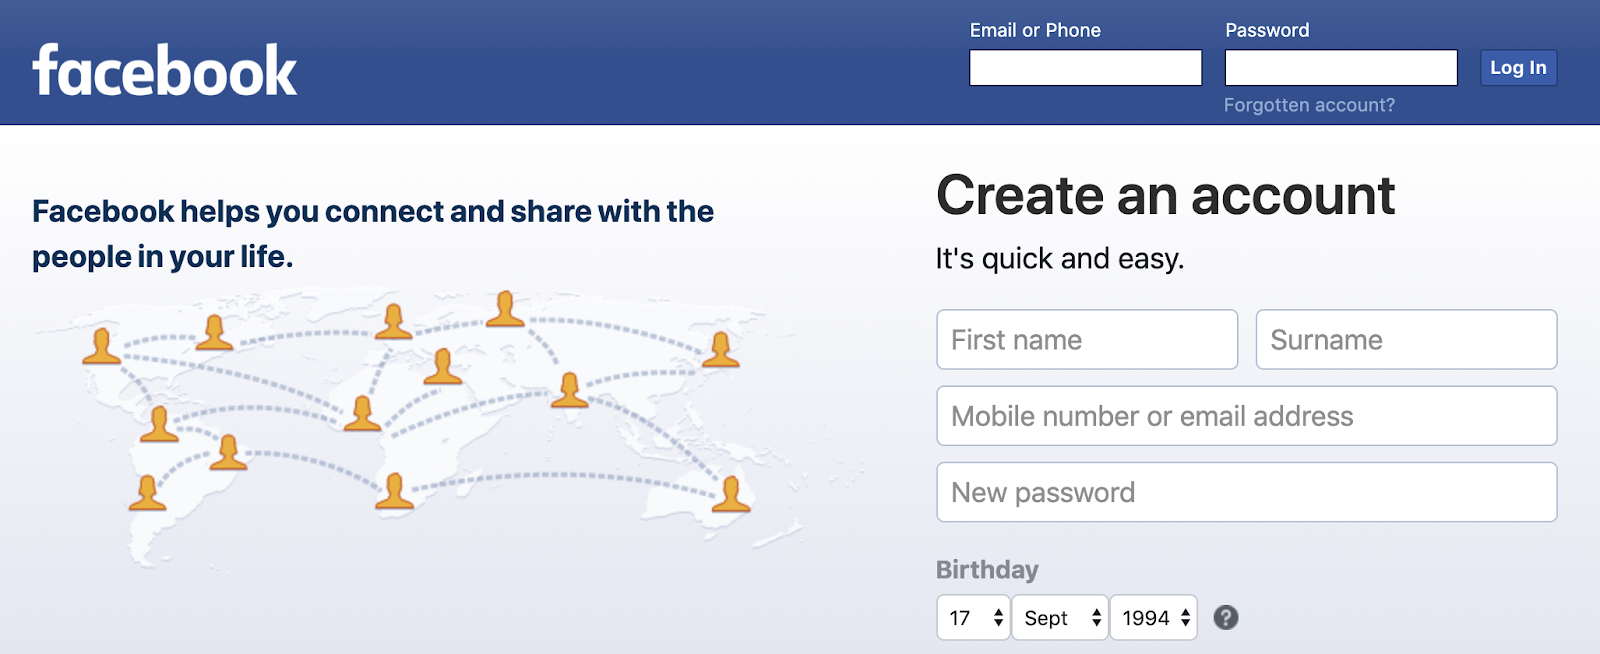Click the lowest person icon in South America
This screenshot has width=1600, height=654.
[147, 493]
